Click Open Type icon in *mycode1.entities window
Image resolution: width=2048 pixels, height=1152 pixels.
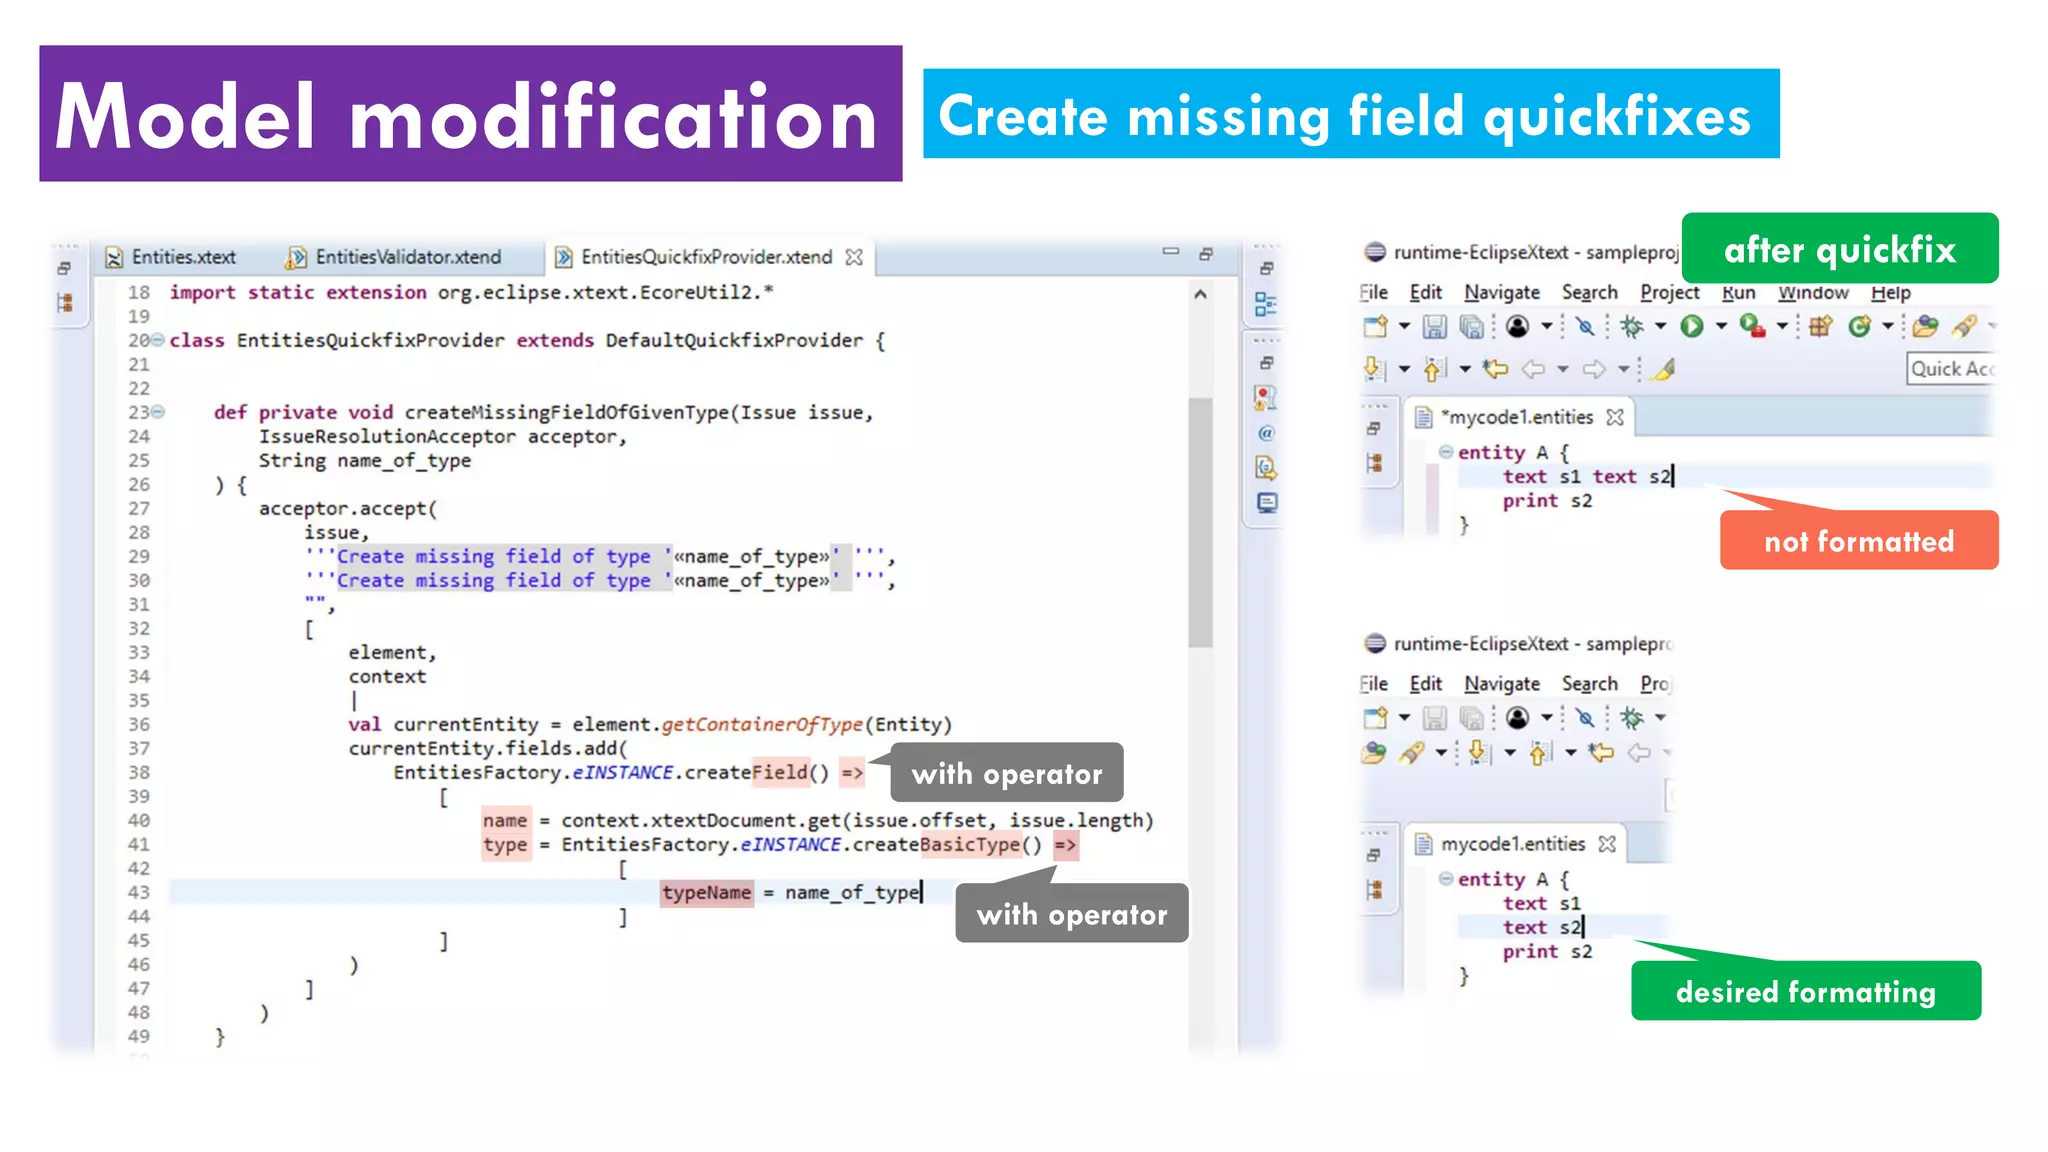point(1925,326)
